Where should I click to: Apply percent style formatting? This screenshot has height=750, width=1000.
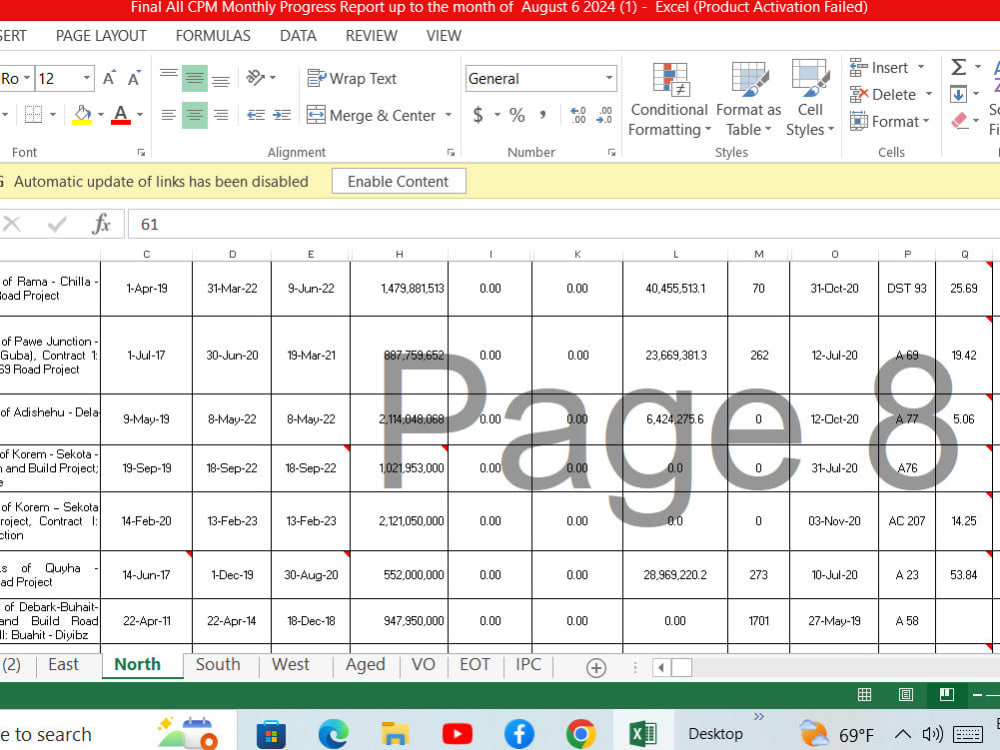[517, 115]
